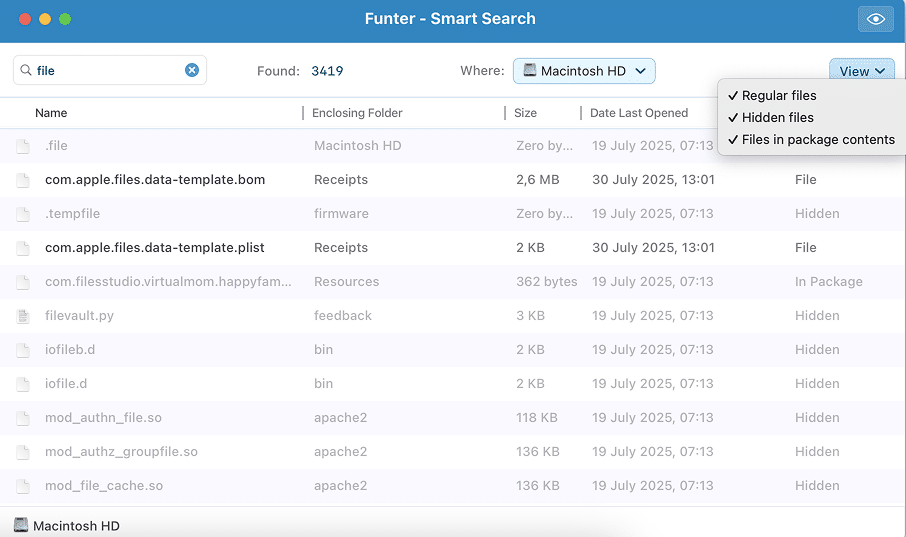The image size is (906, 537).
Task: Select the com.filesstudio.virtualmom.happyfam... name
Action: click(x=168, y=282)
